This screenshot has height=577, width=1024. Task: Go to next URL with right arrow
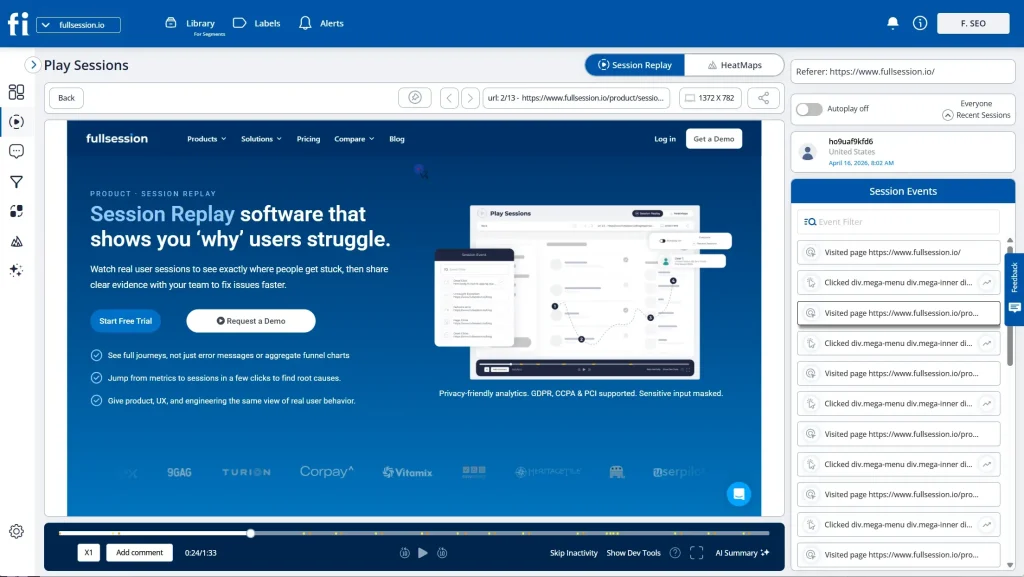[469, 98]
